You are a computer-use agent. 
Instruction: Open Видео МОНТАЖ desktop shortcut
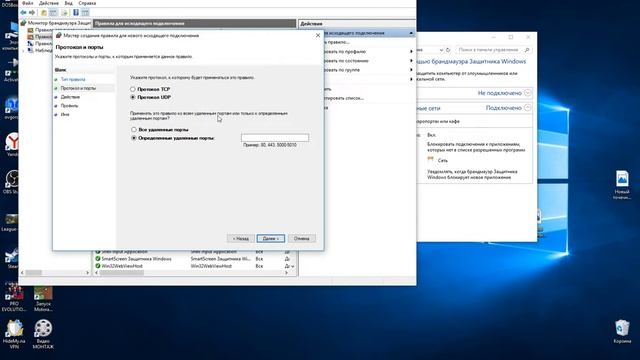pyautogui.click(x=43, y=334)
